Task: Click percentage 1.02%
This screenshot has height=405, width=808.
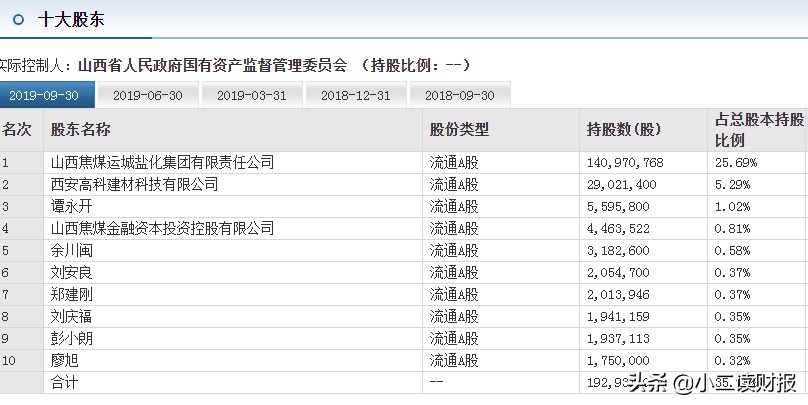Action: point(732,207)
